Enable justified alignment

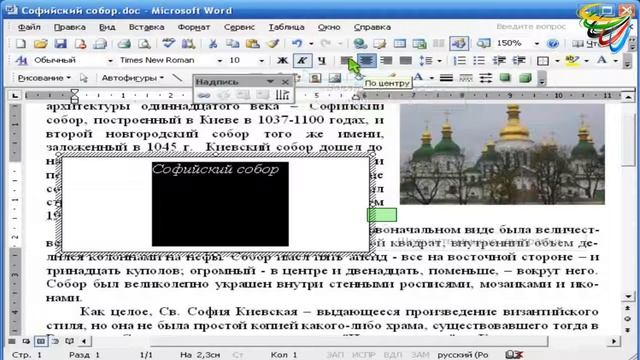[405, 61]
